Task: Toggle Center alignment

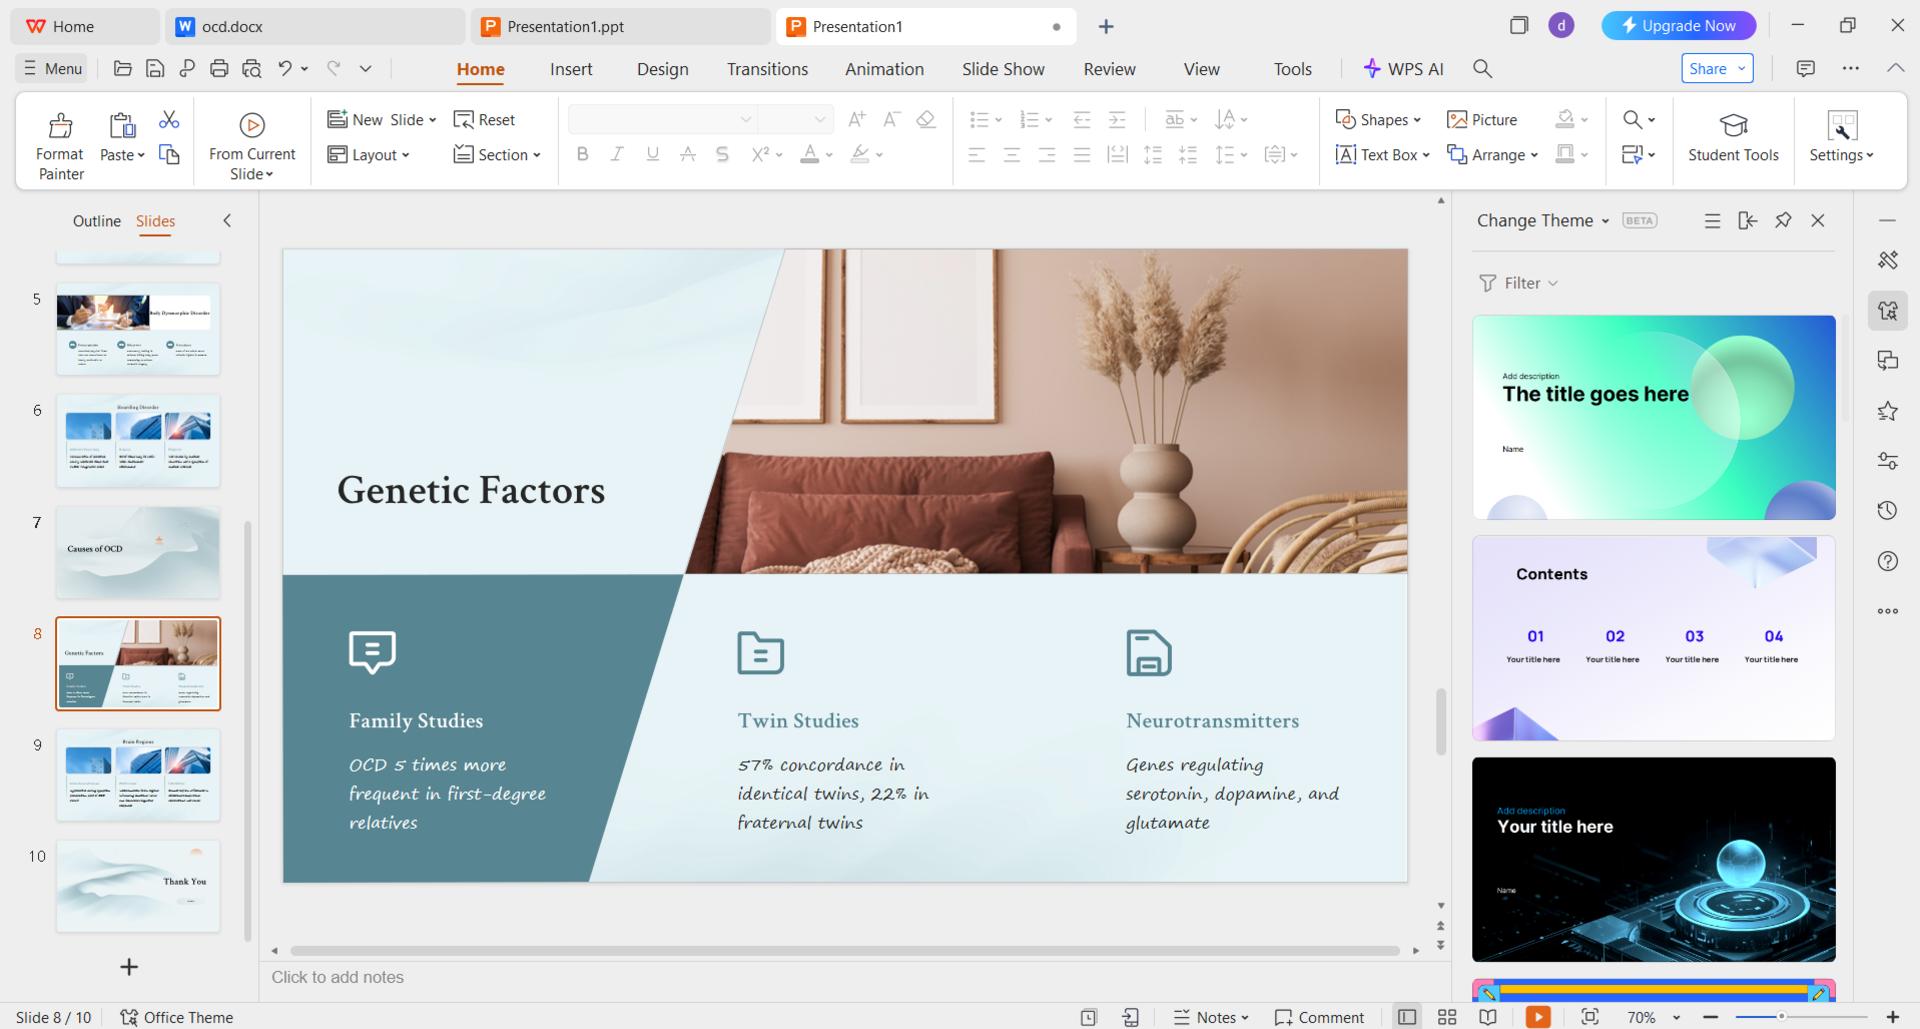Action: (1012, 154)
